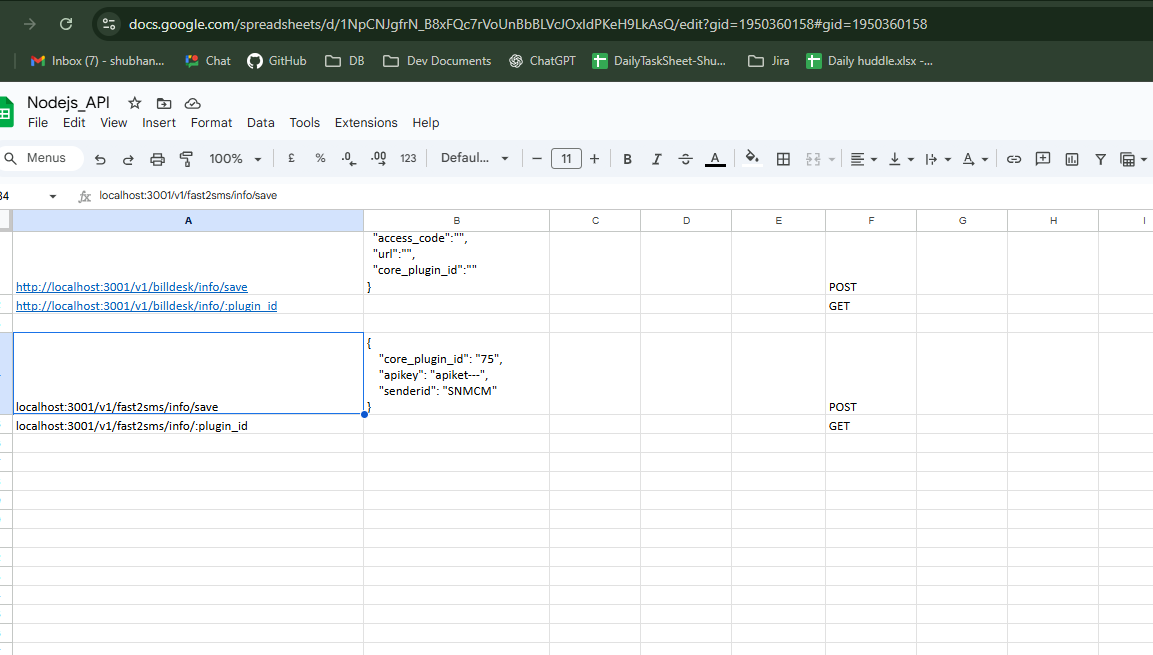This screenshot has width=1153, height=655.
Task: Open the Extensions menu
Action: tap(366, 123)
